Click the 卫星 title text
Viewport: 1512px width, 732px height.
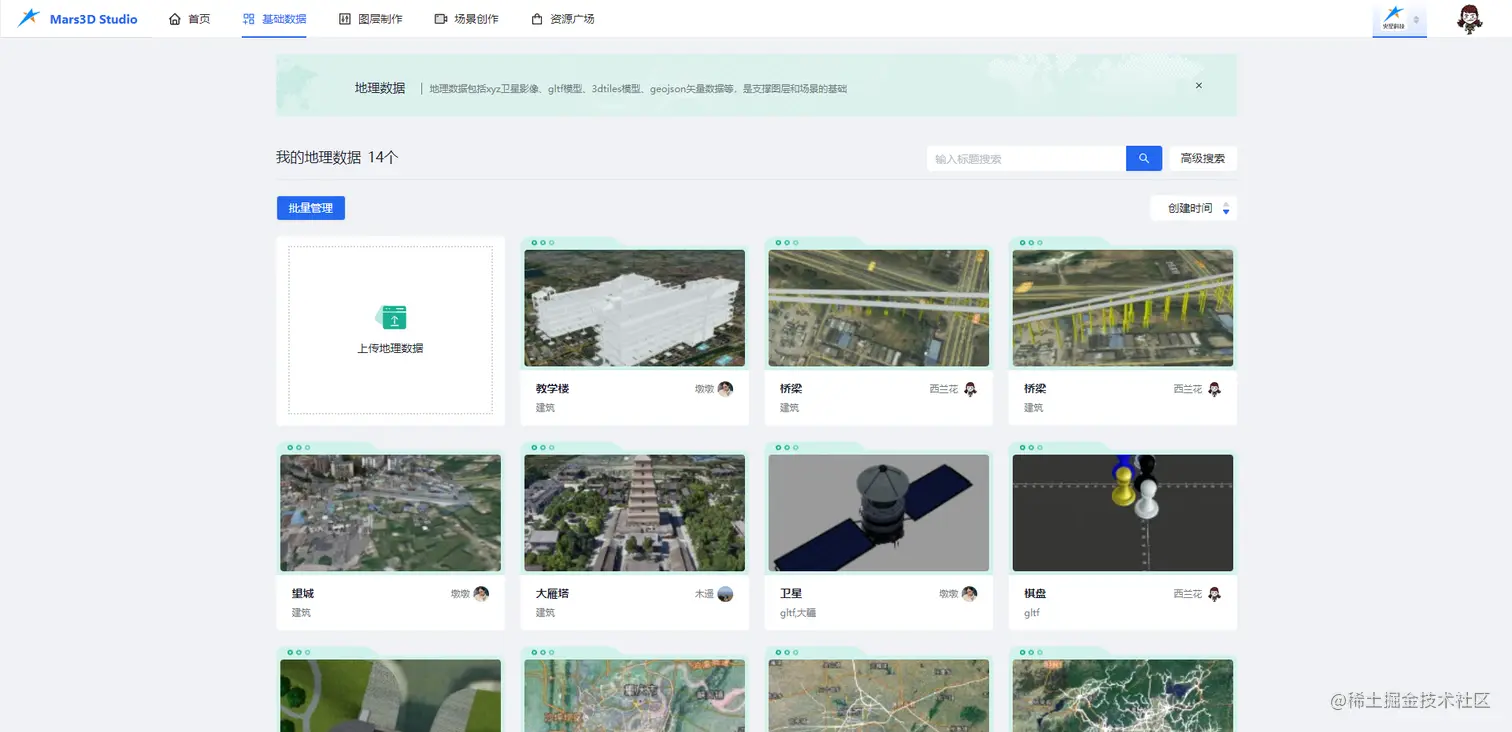(x=791, y=593)
